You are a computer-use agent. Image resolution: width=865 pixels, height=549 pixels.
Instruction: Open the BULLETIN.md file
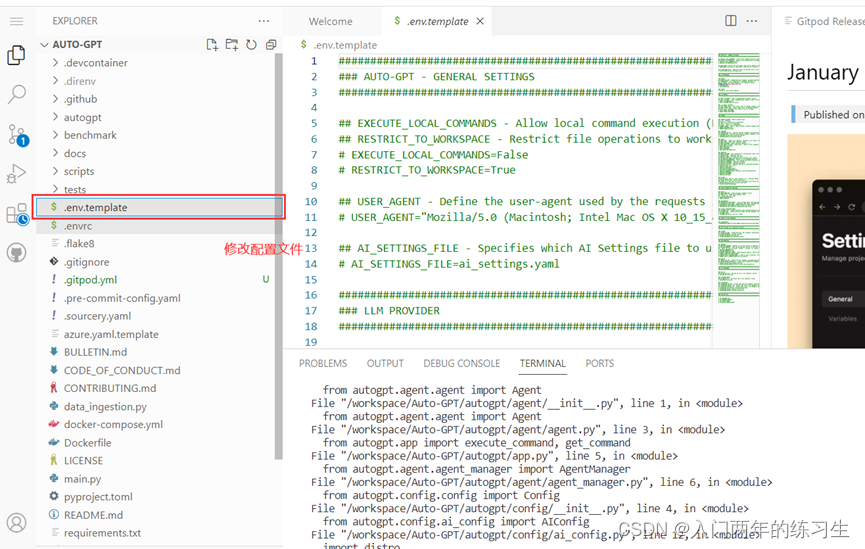tap(156, 352)
